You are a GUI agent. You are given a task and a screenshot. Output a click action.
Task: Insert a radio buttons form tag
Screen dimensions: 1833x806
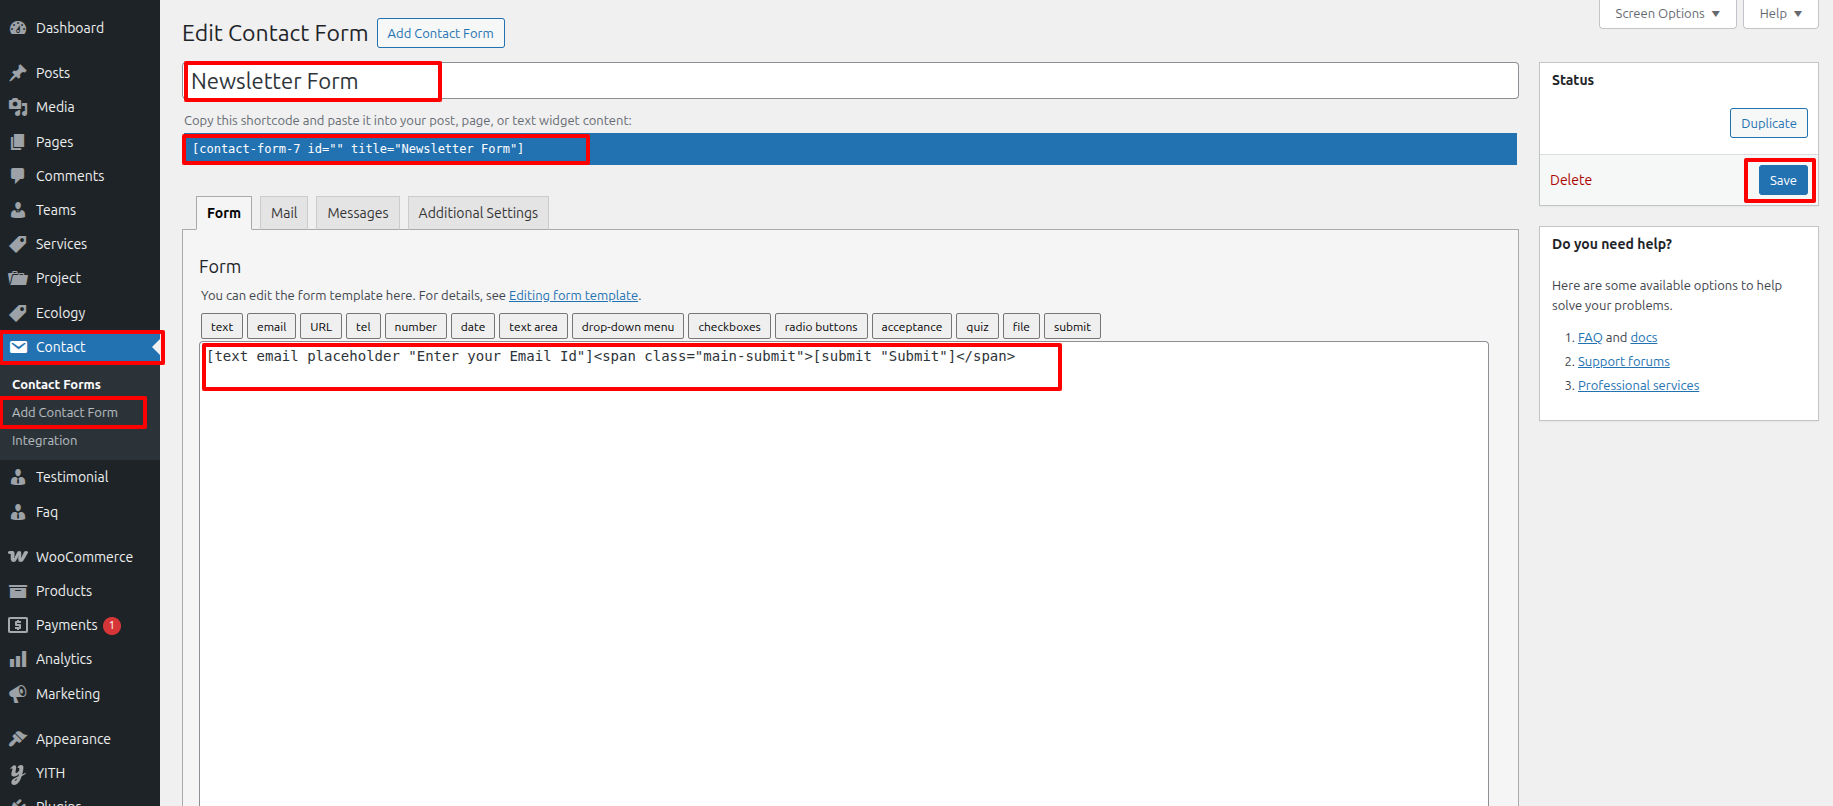point(821,327)
